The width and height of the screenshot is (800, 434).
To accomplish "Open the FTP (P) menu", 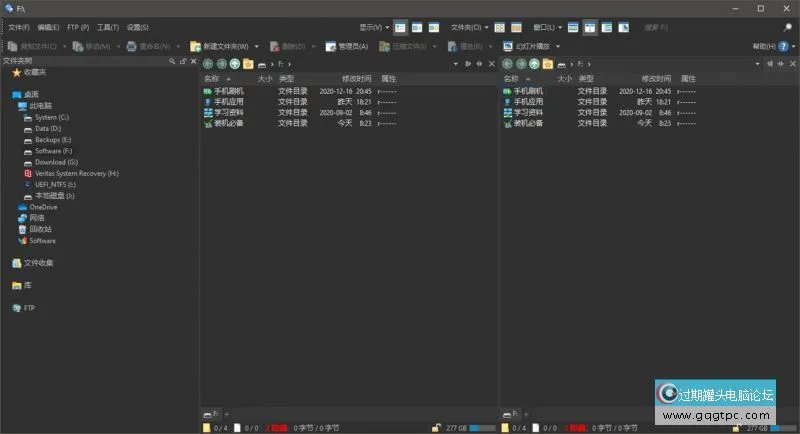I will pos(78,27).
